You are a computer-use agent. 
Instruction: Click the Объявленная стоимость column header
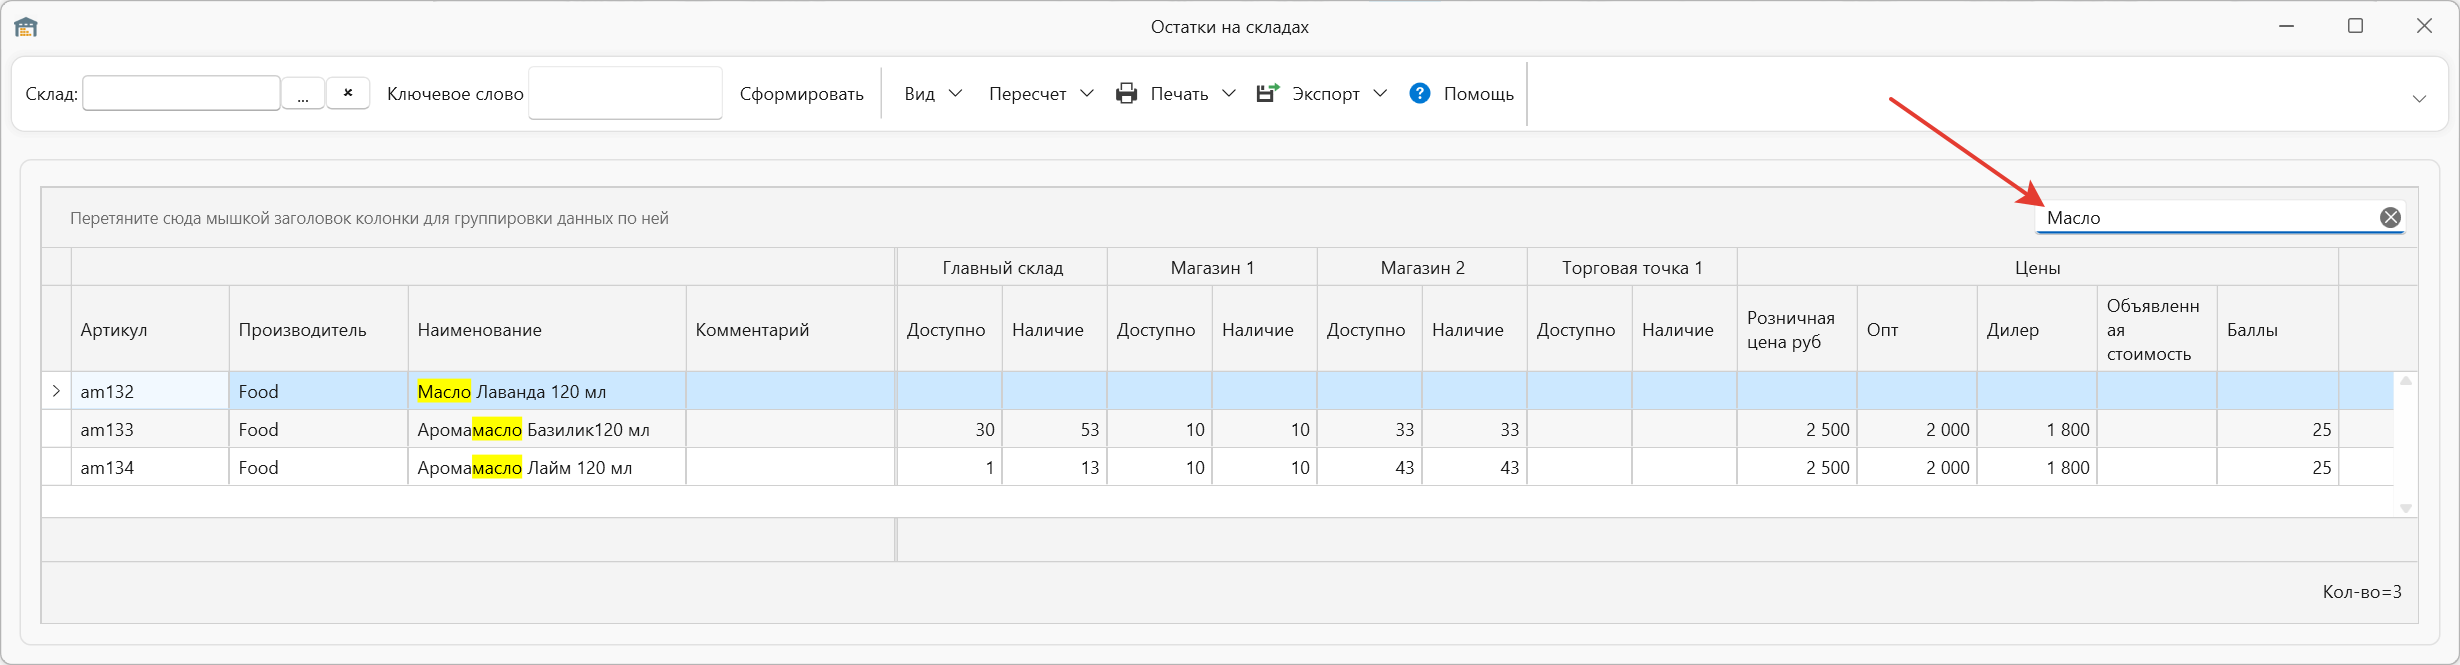coord(2157,329)
